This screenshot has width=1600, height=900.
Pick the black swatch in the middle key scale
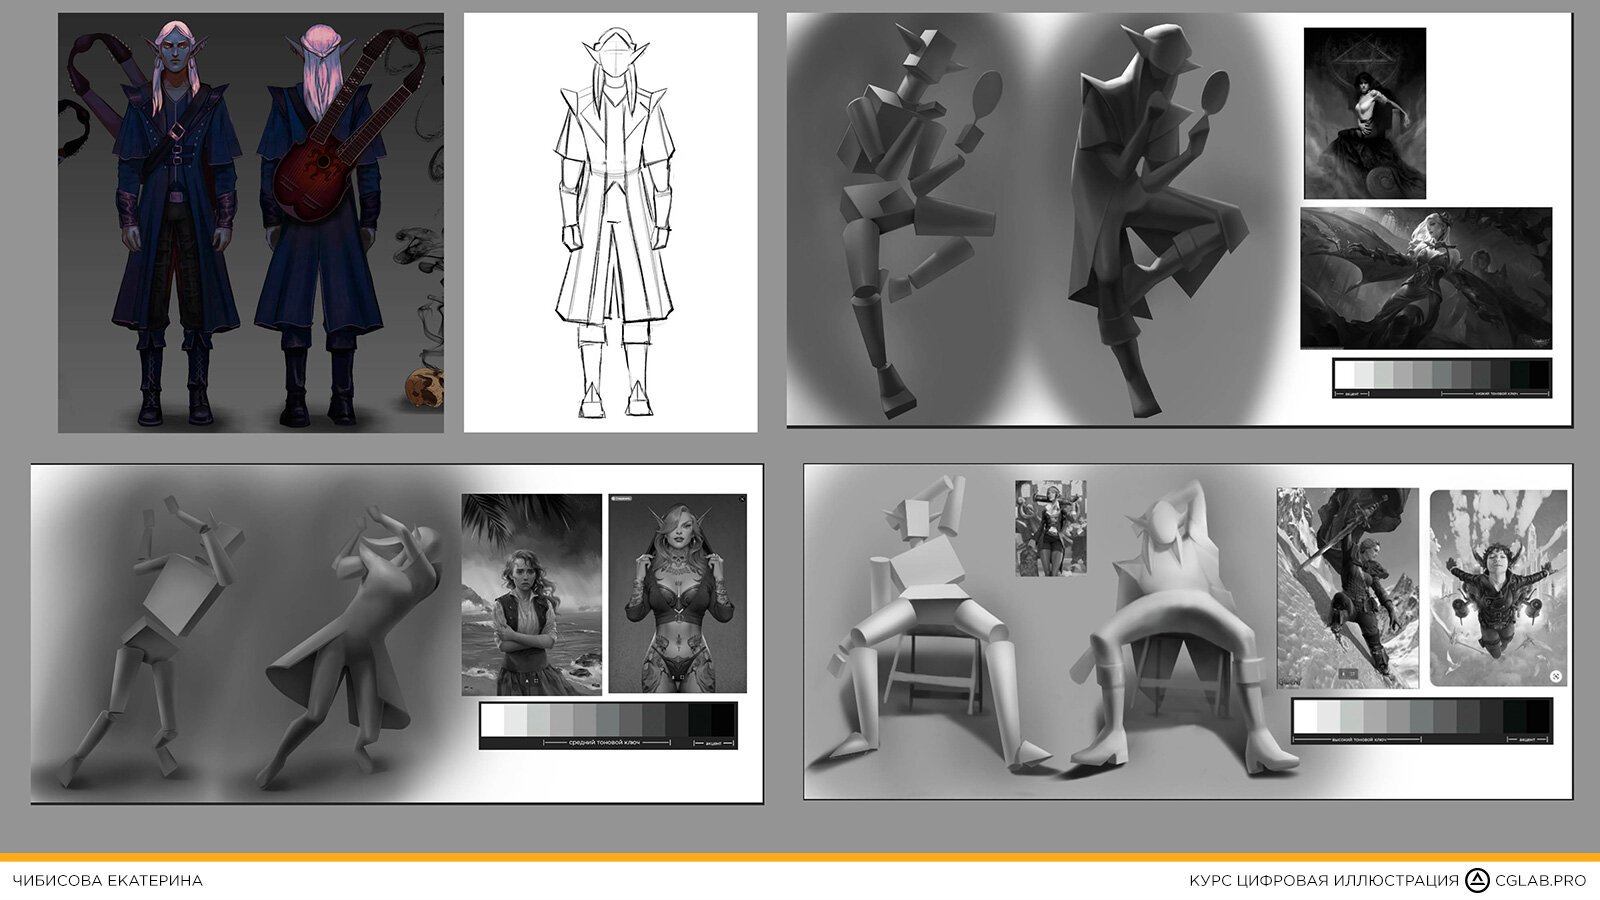[x=722, y=720]
